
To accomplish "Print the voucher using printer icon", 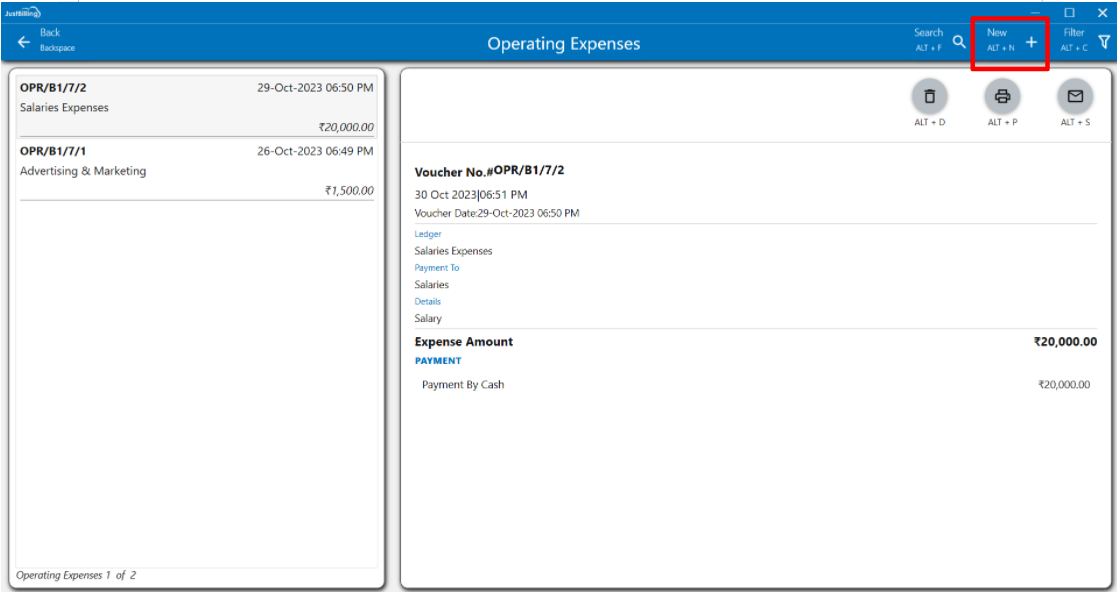I will [1002, 96].
